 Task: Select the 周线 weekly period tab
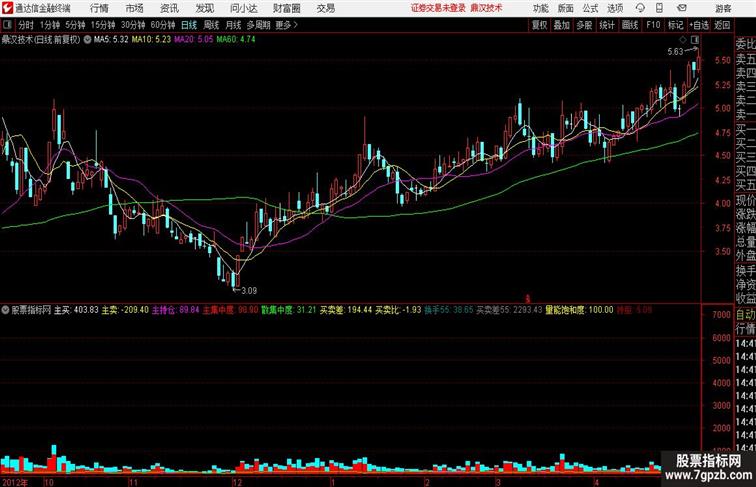[211, 25]
